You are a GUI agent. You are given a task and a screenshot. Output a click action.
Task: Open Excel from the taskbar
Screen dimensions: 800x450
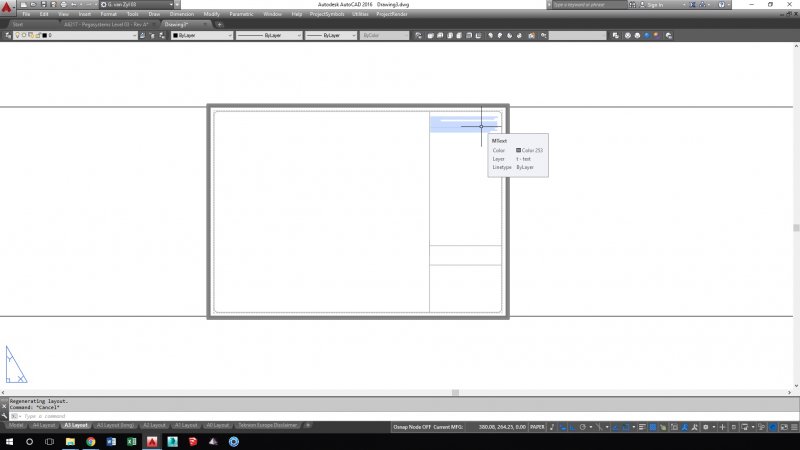(131, 441)
